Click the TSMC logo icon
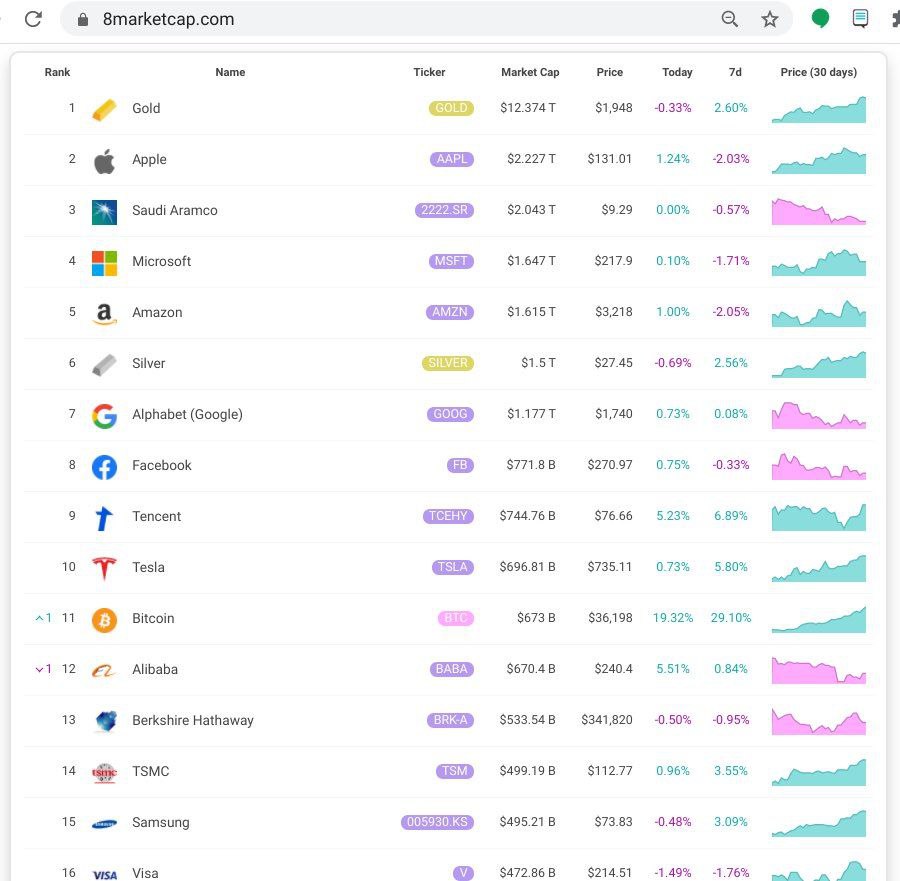The image size is (900, 881). (104, 773)
